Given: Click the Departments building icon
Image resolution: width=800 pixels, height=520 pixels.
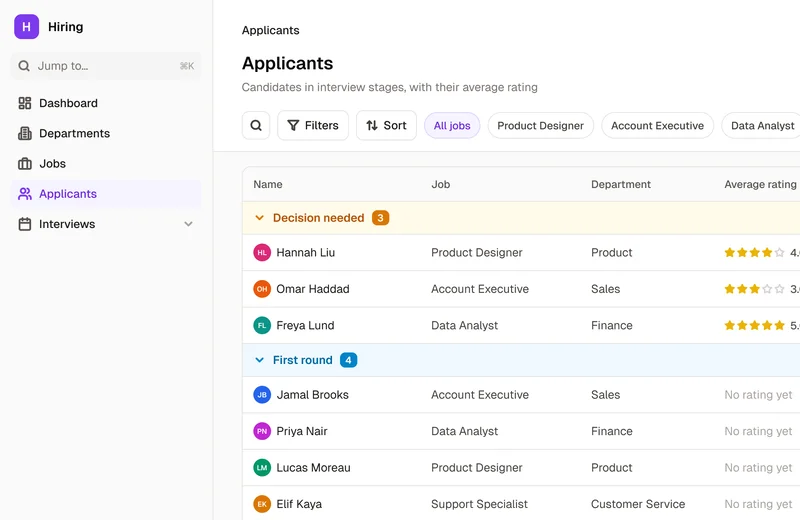Looking at the screenshot, I should [24, 133].
